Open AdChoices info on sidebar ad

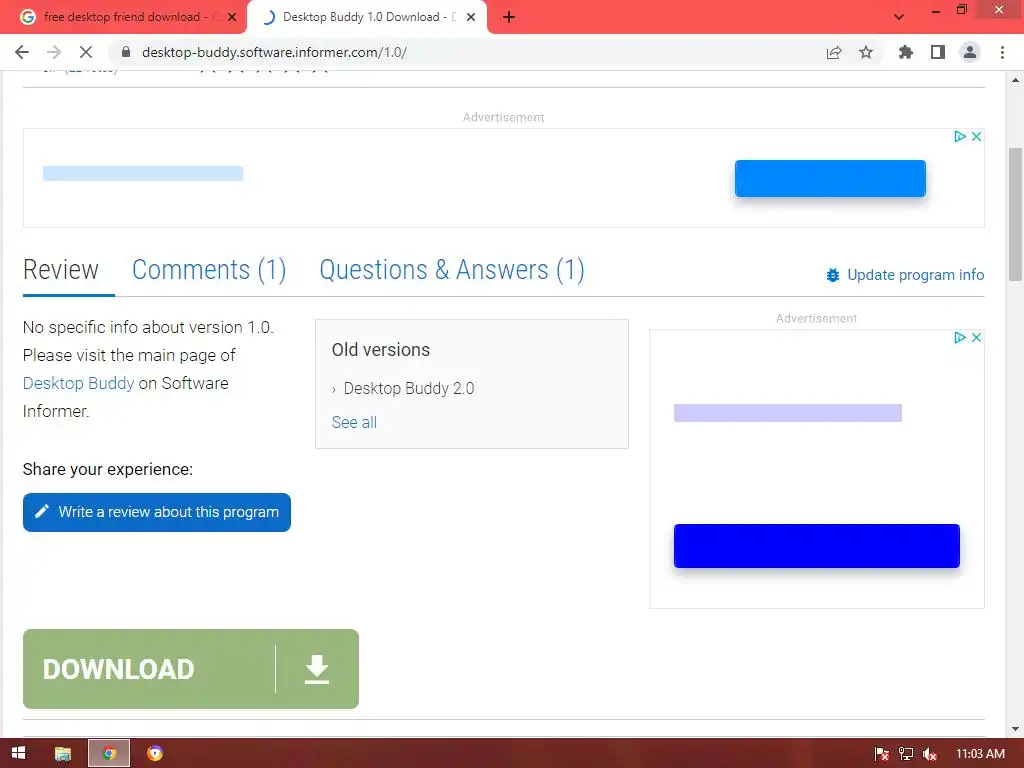tap(960, 337)
